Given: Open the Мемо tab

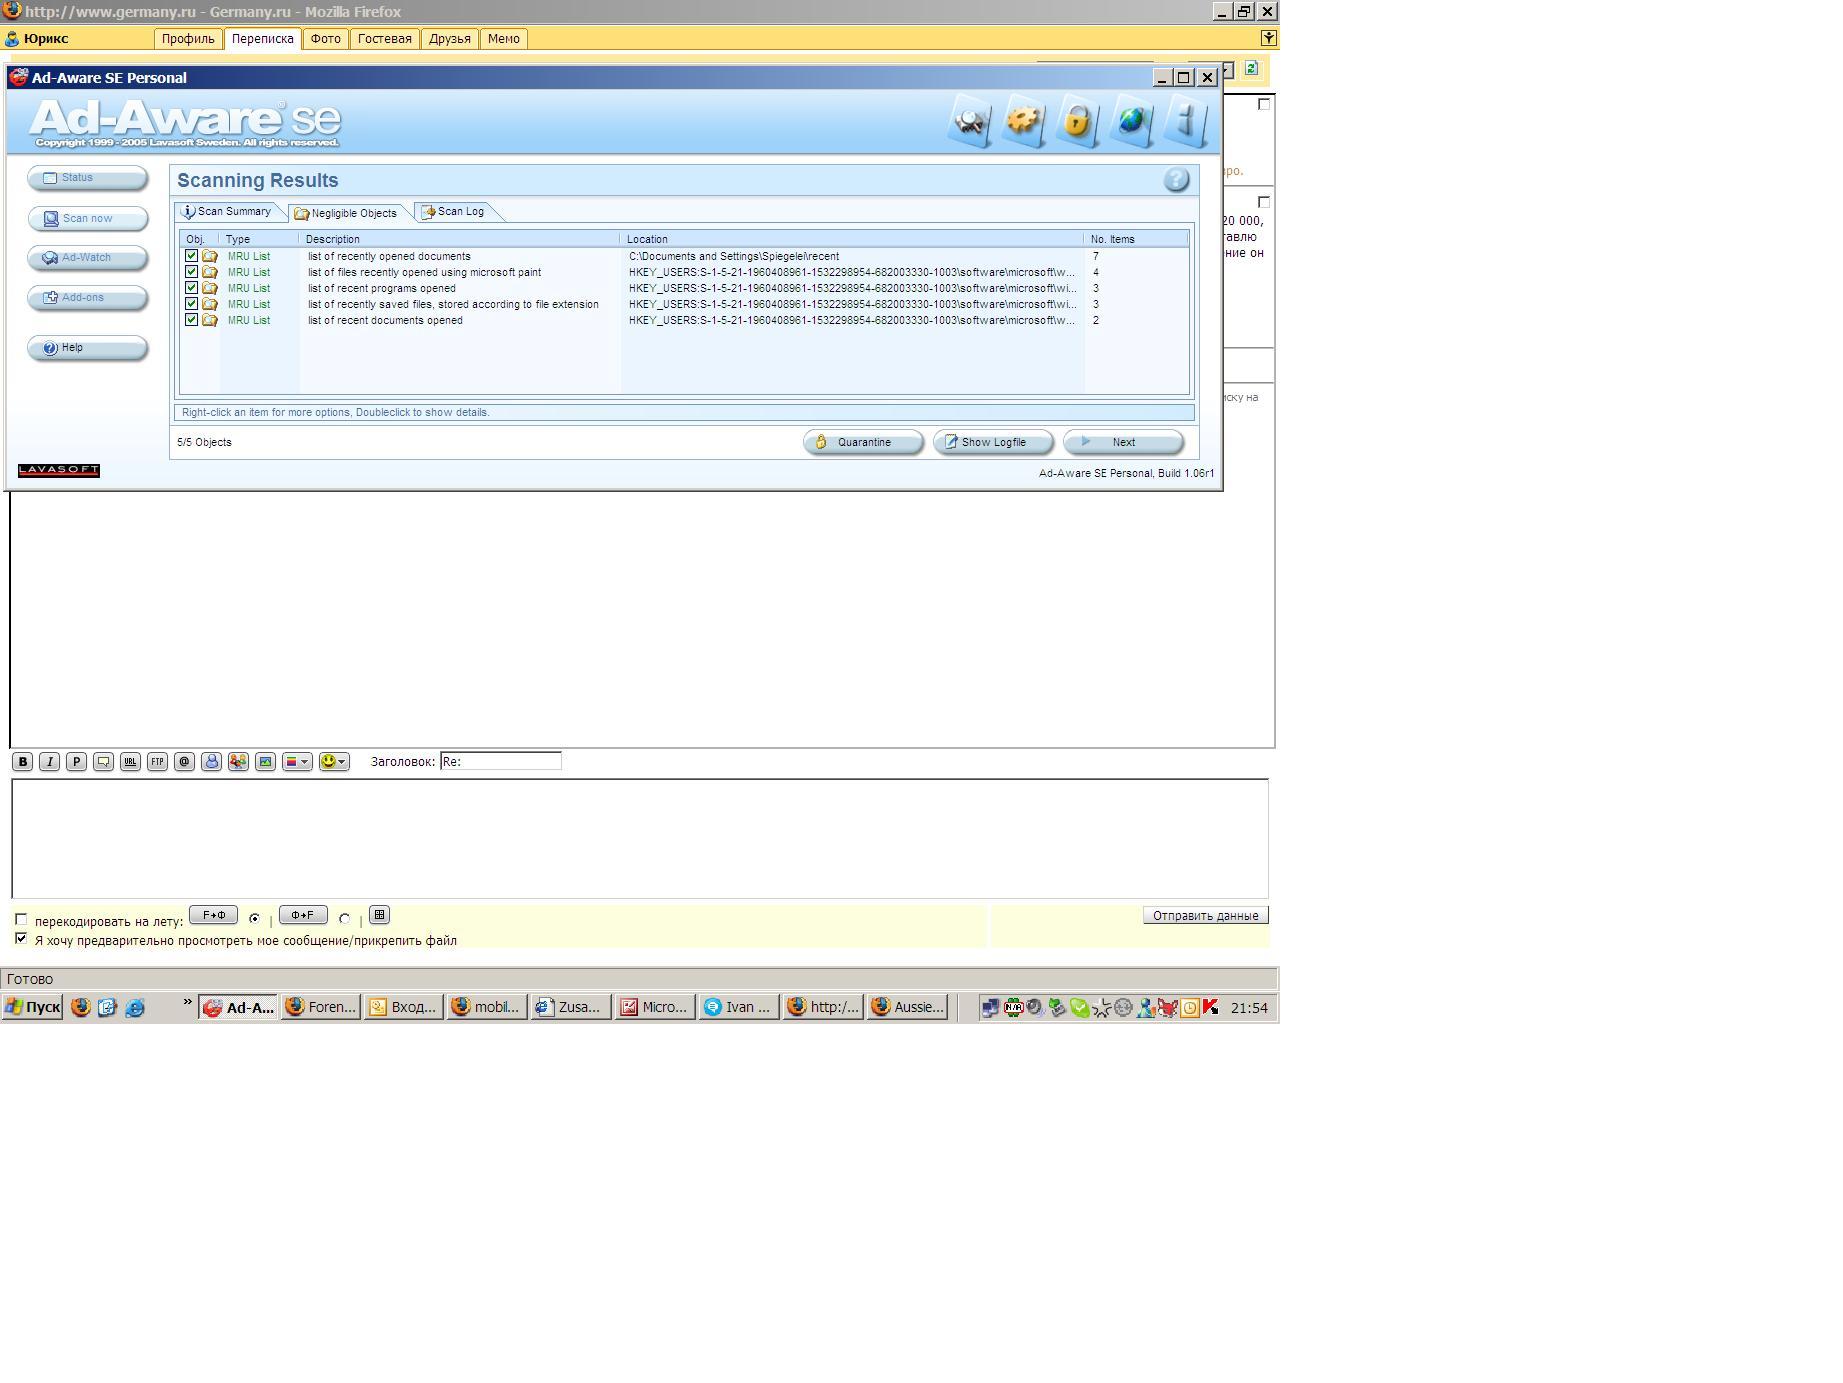Looking at the screenshot, I should [504, 39].
